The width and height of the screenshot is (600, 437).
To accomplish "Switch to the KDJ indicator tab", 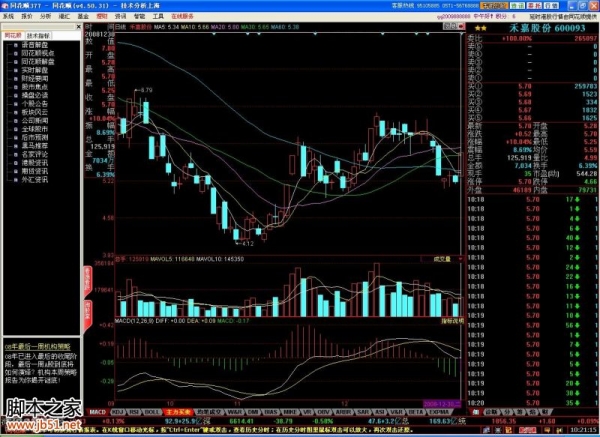I will [x=117, y=412].
